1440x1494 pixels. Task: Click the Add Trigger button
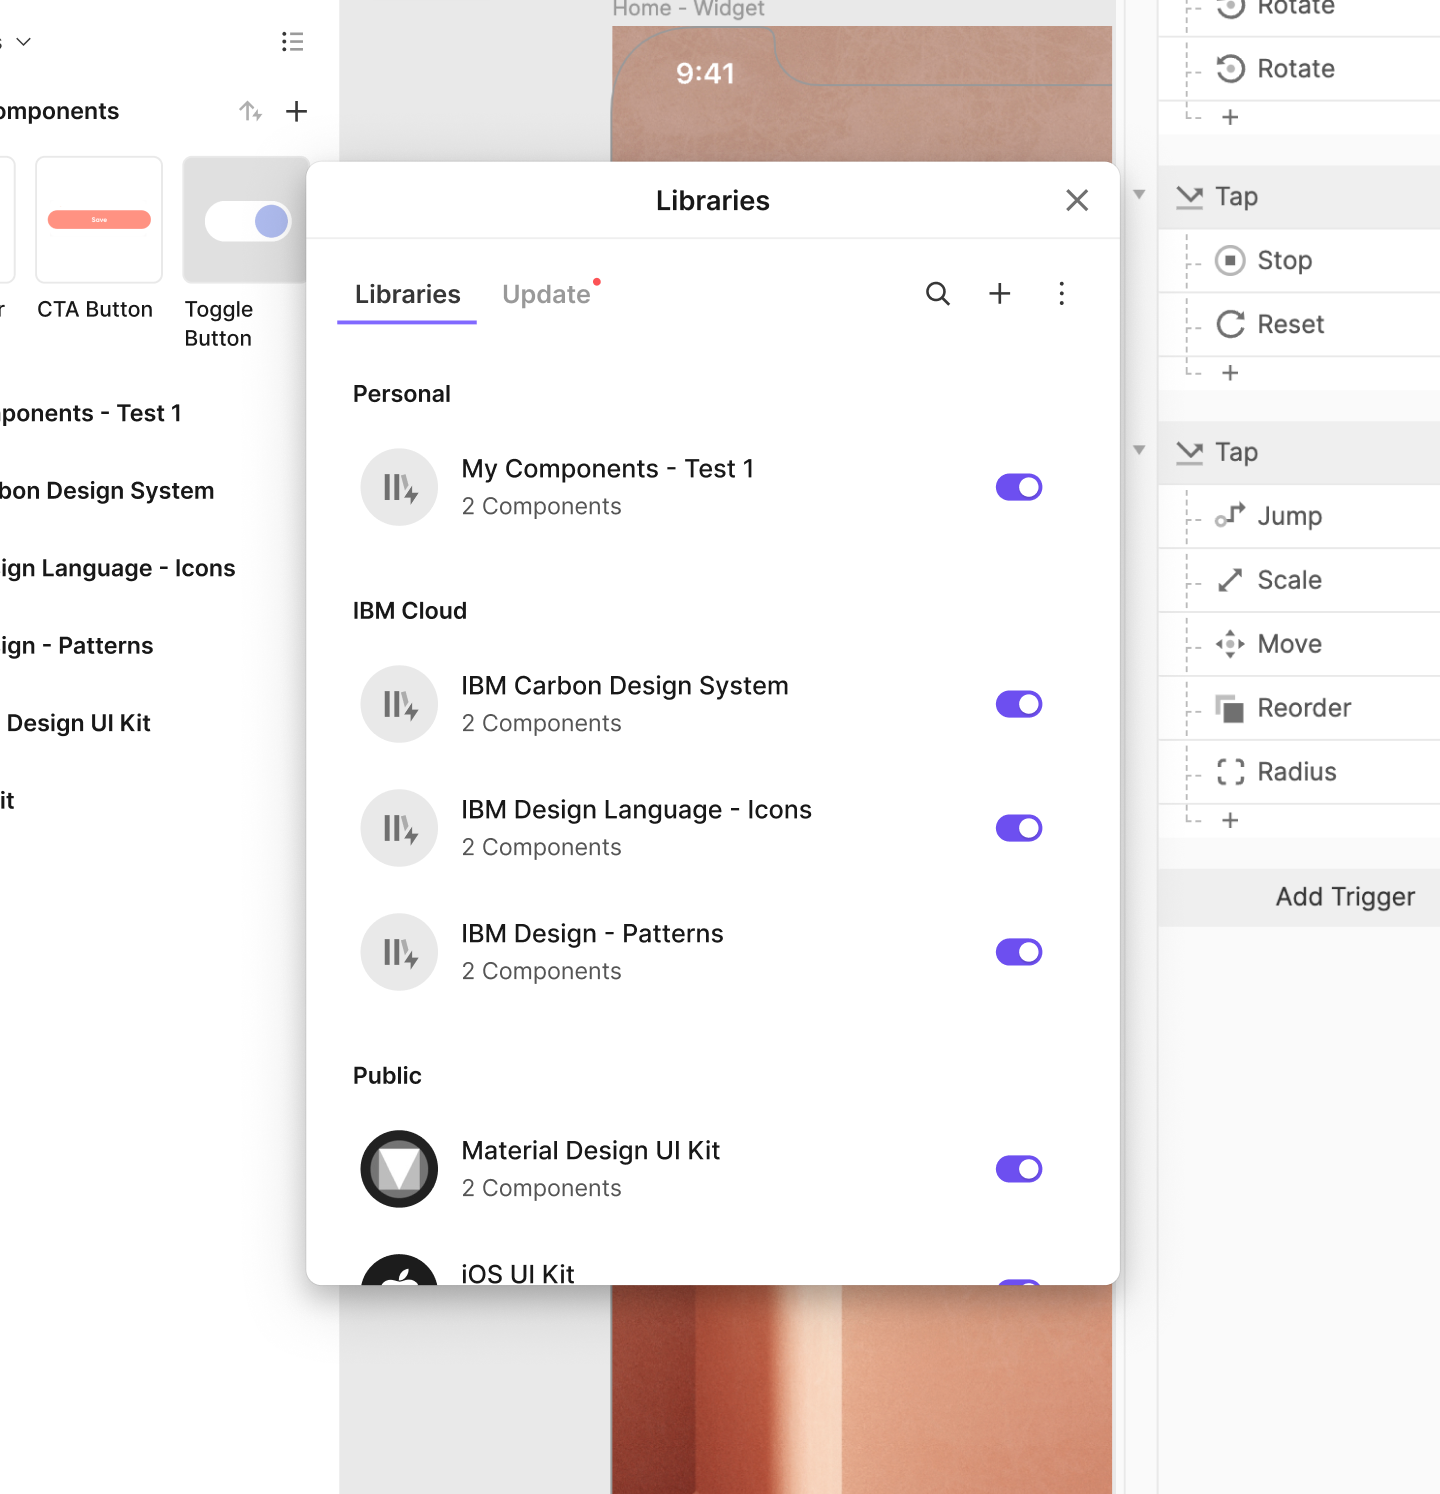pos(1345,897)
